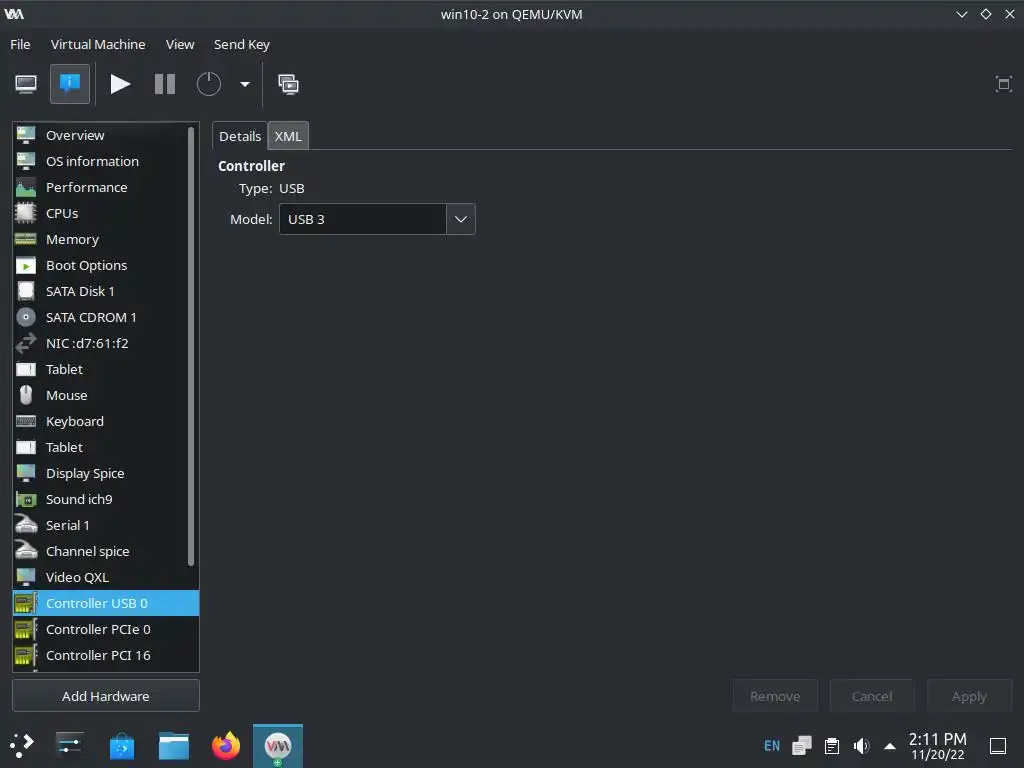Screen dimensions: 1024x768
Task: Open the Send Key menu
Action: [242, 44]
